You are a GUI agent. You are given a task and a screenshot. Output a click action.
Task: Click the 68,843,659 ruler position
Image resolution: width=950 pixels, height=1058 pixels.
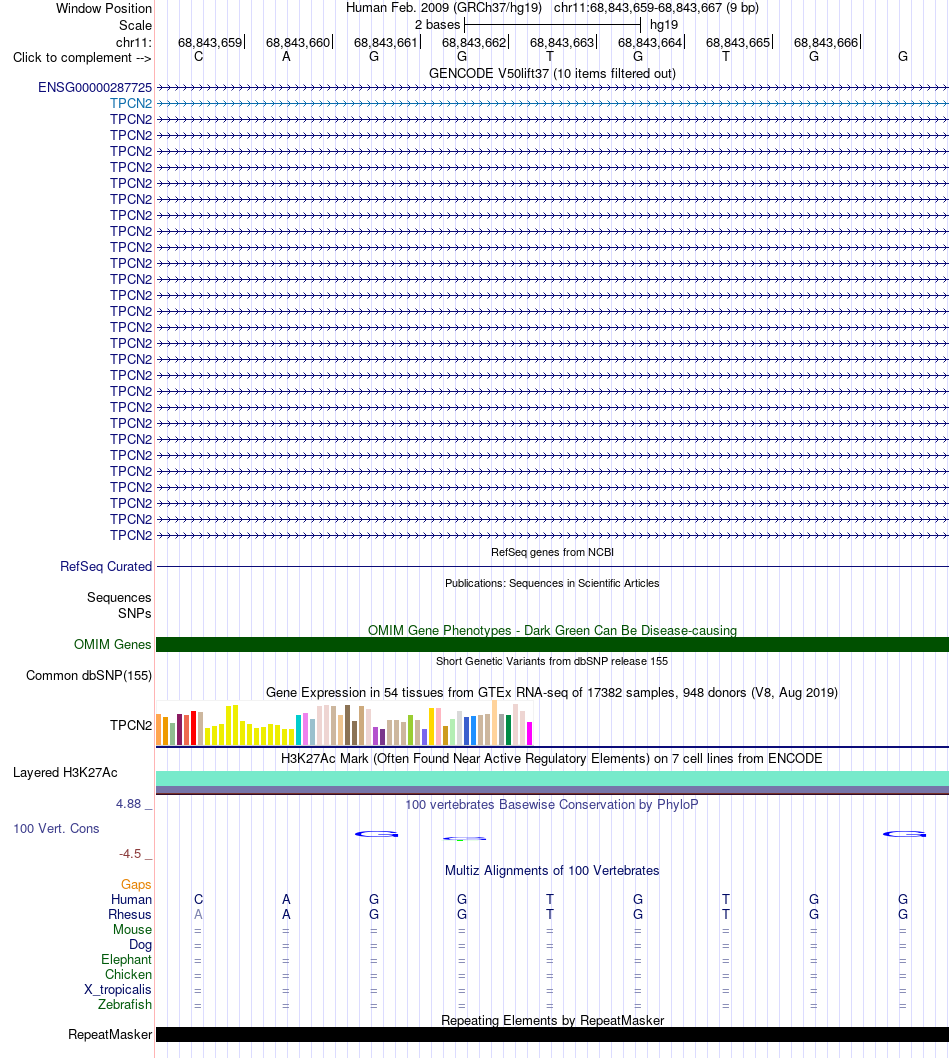210,43
